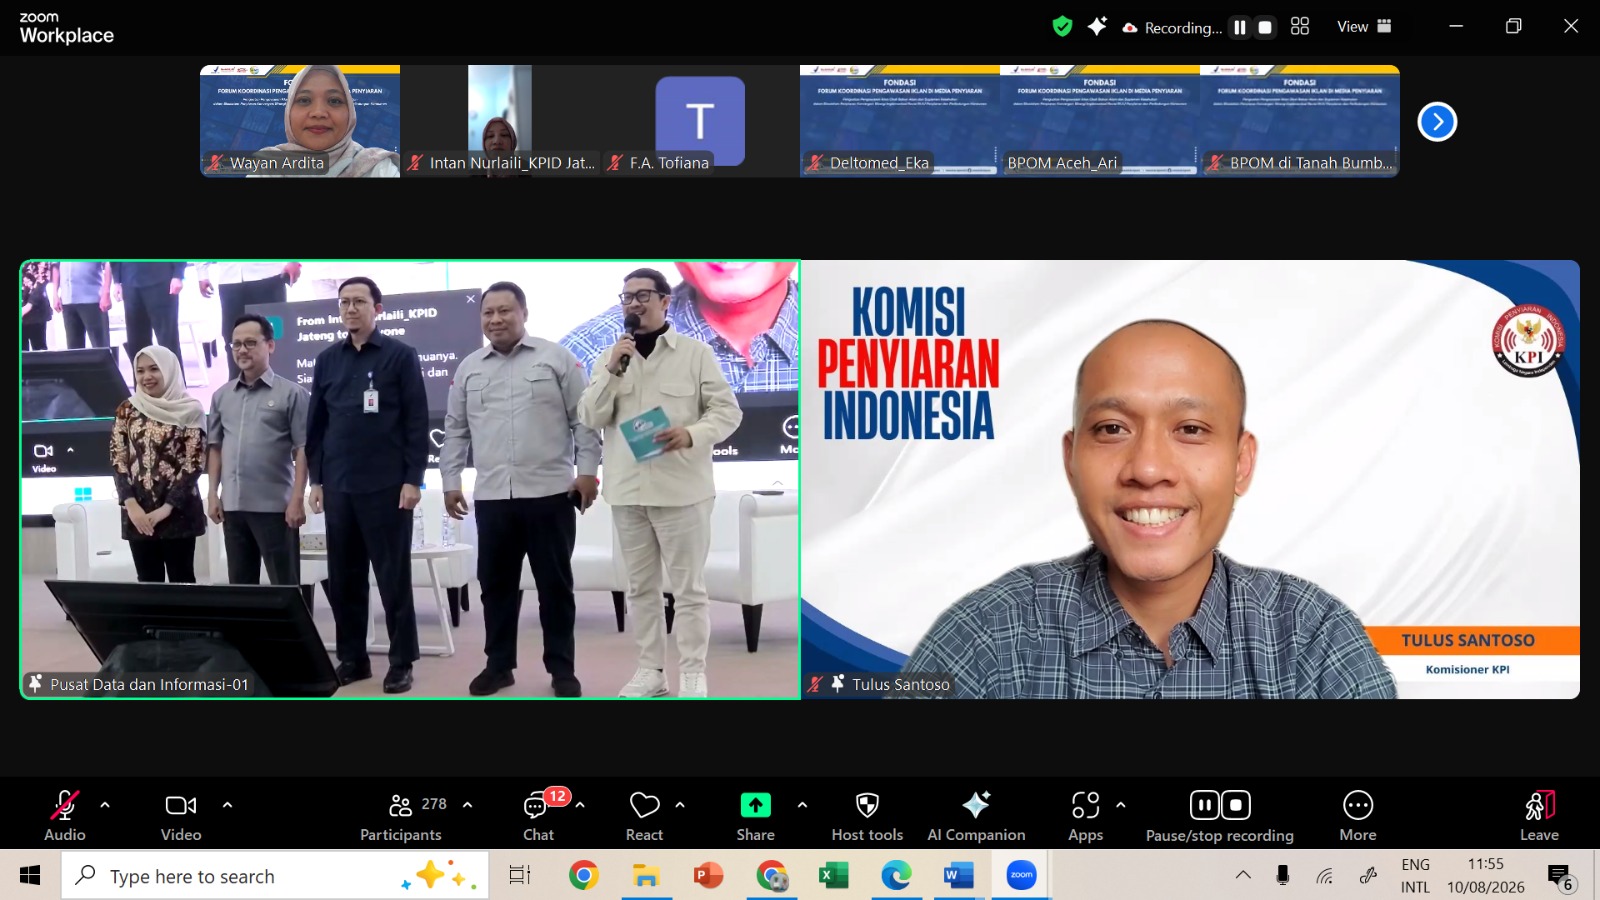Image resolution: width=1600 pixels, height=900 pixels.
Task: Open Host tools shield menu
Action: pyautogui.click(x=867, y=815)
